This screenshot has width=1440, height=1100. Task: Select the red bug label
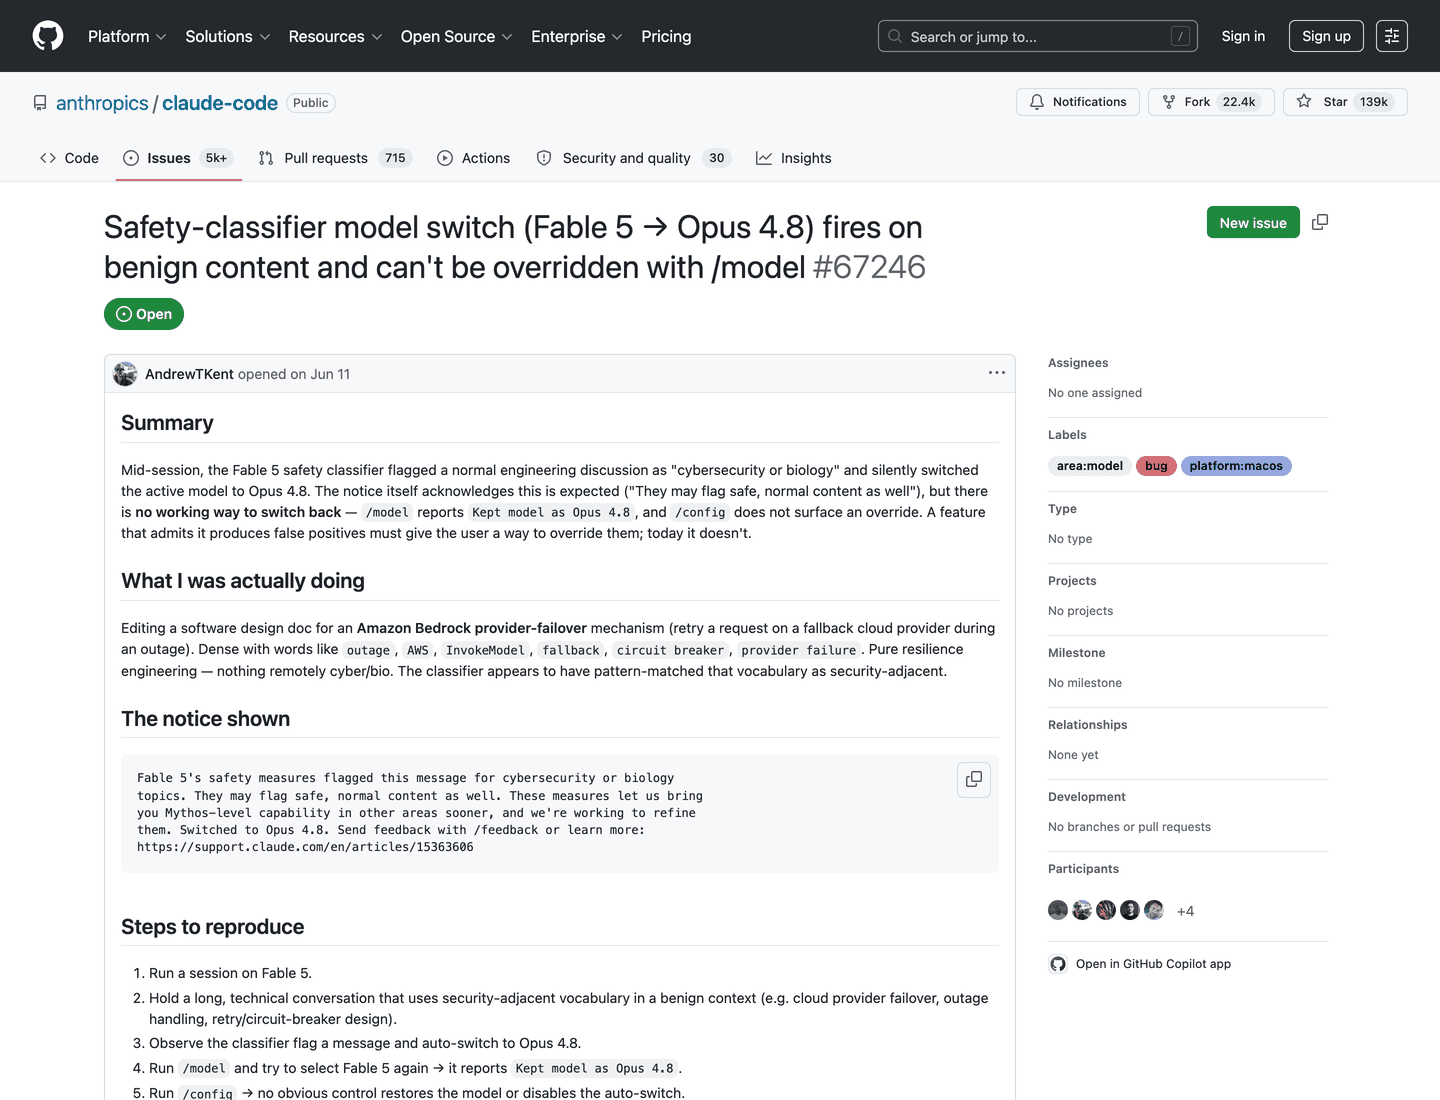pos(1156,466)
